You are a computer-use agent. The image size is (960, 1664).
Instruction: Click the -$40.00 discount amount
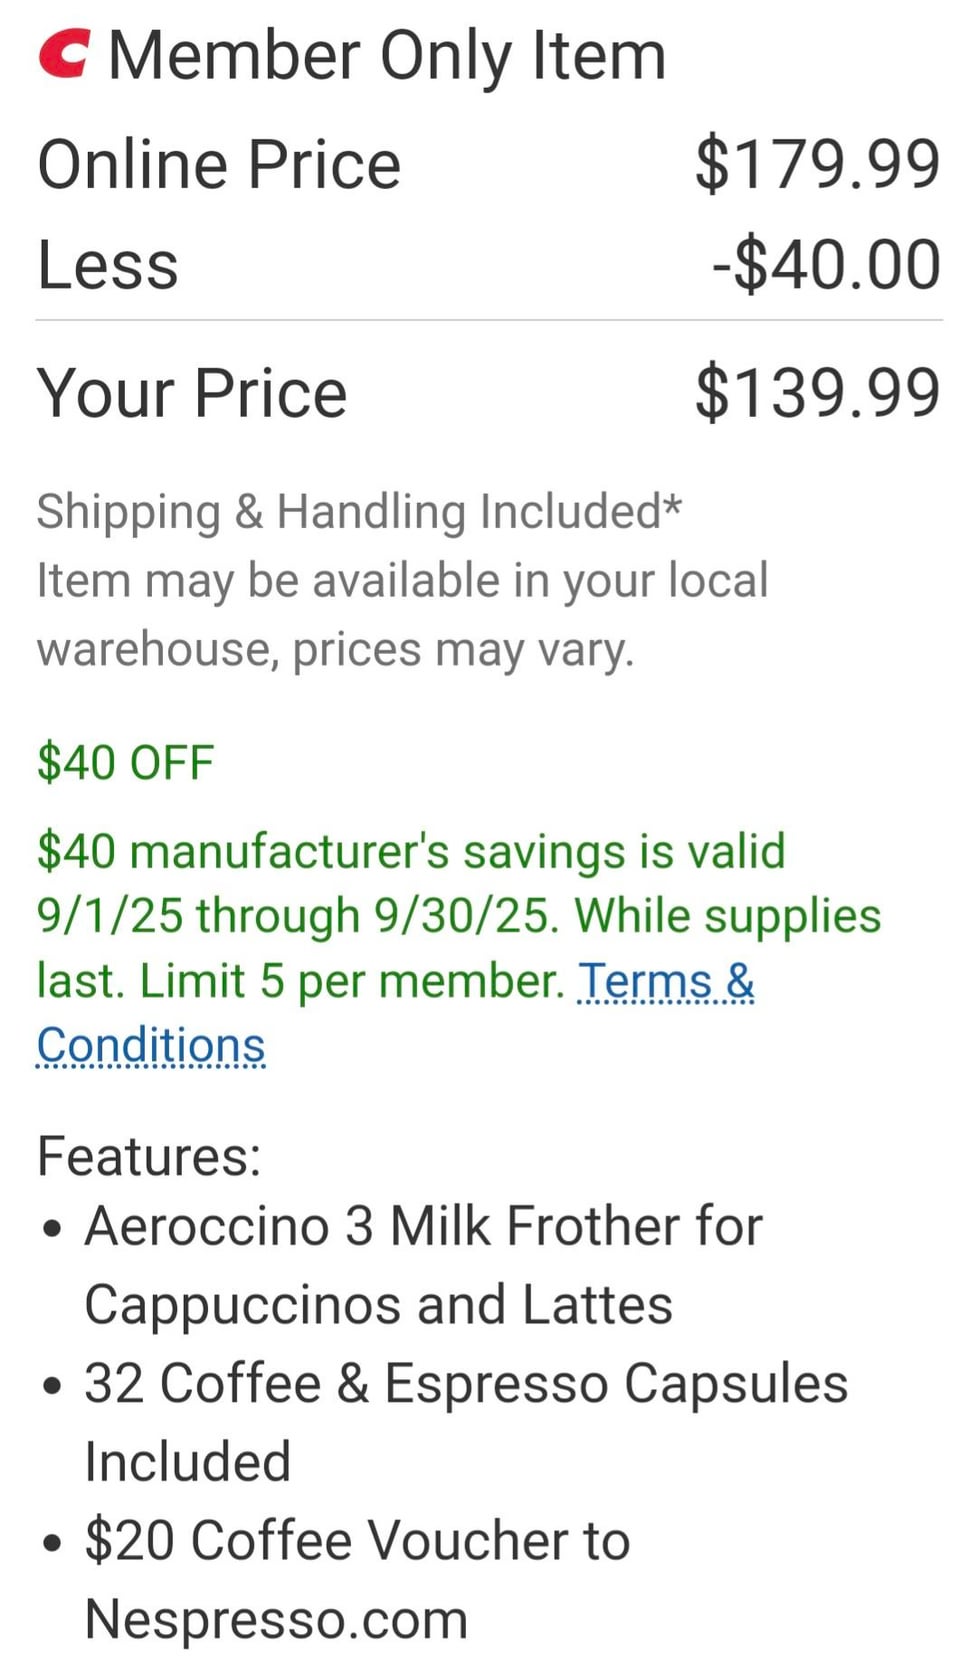[x=826, y=266]
